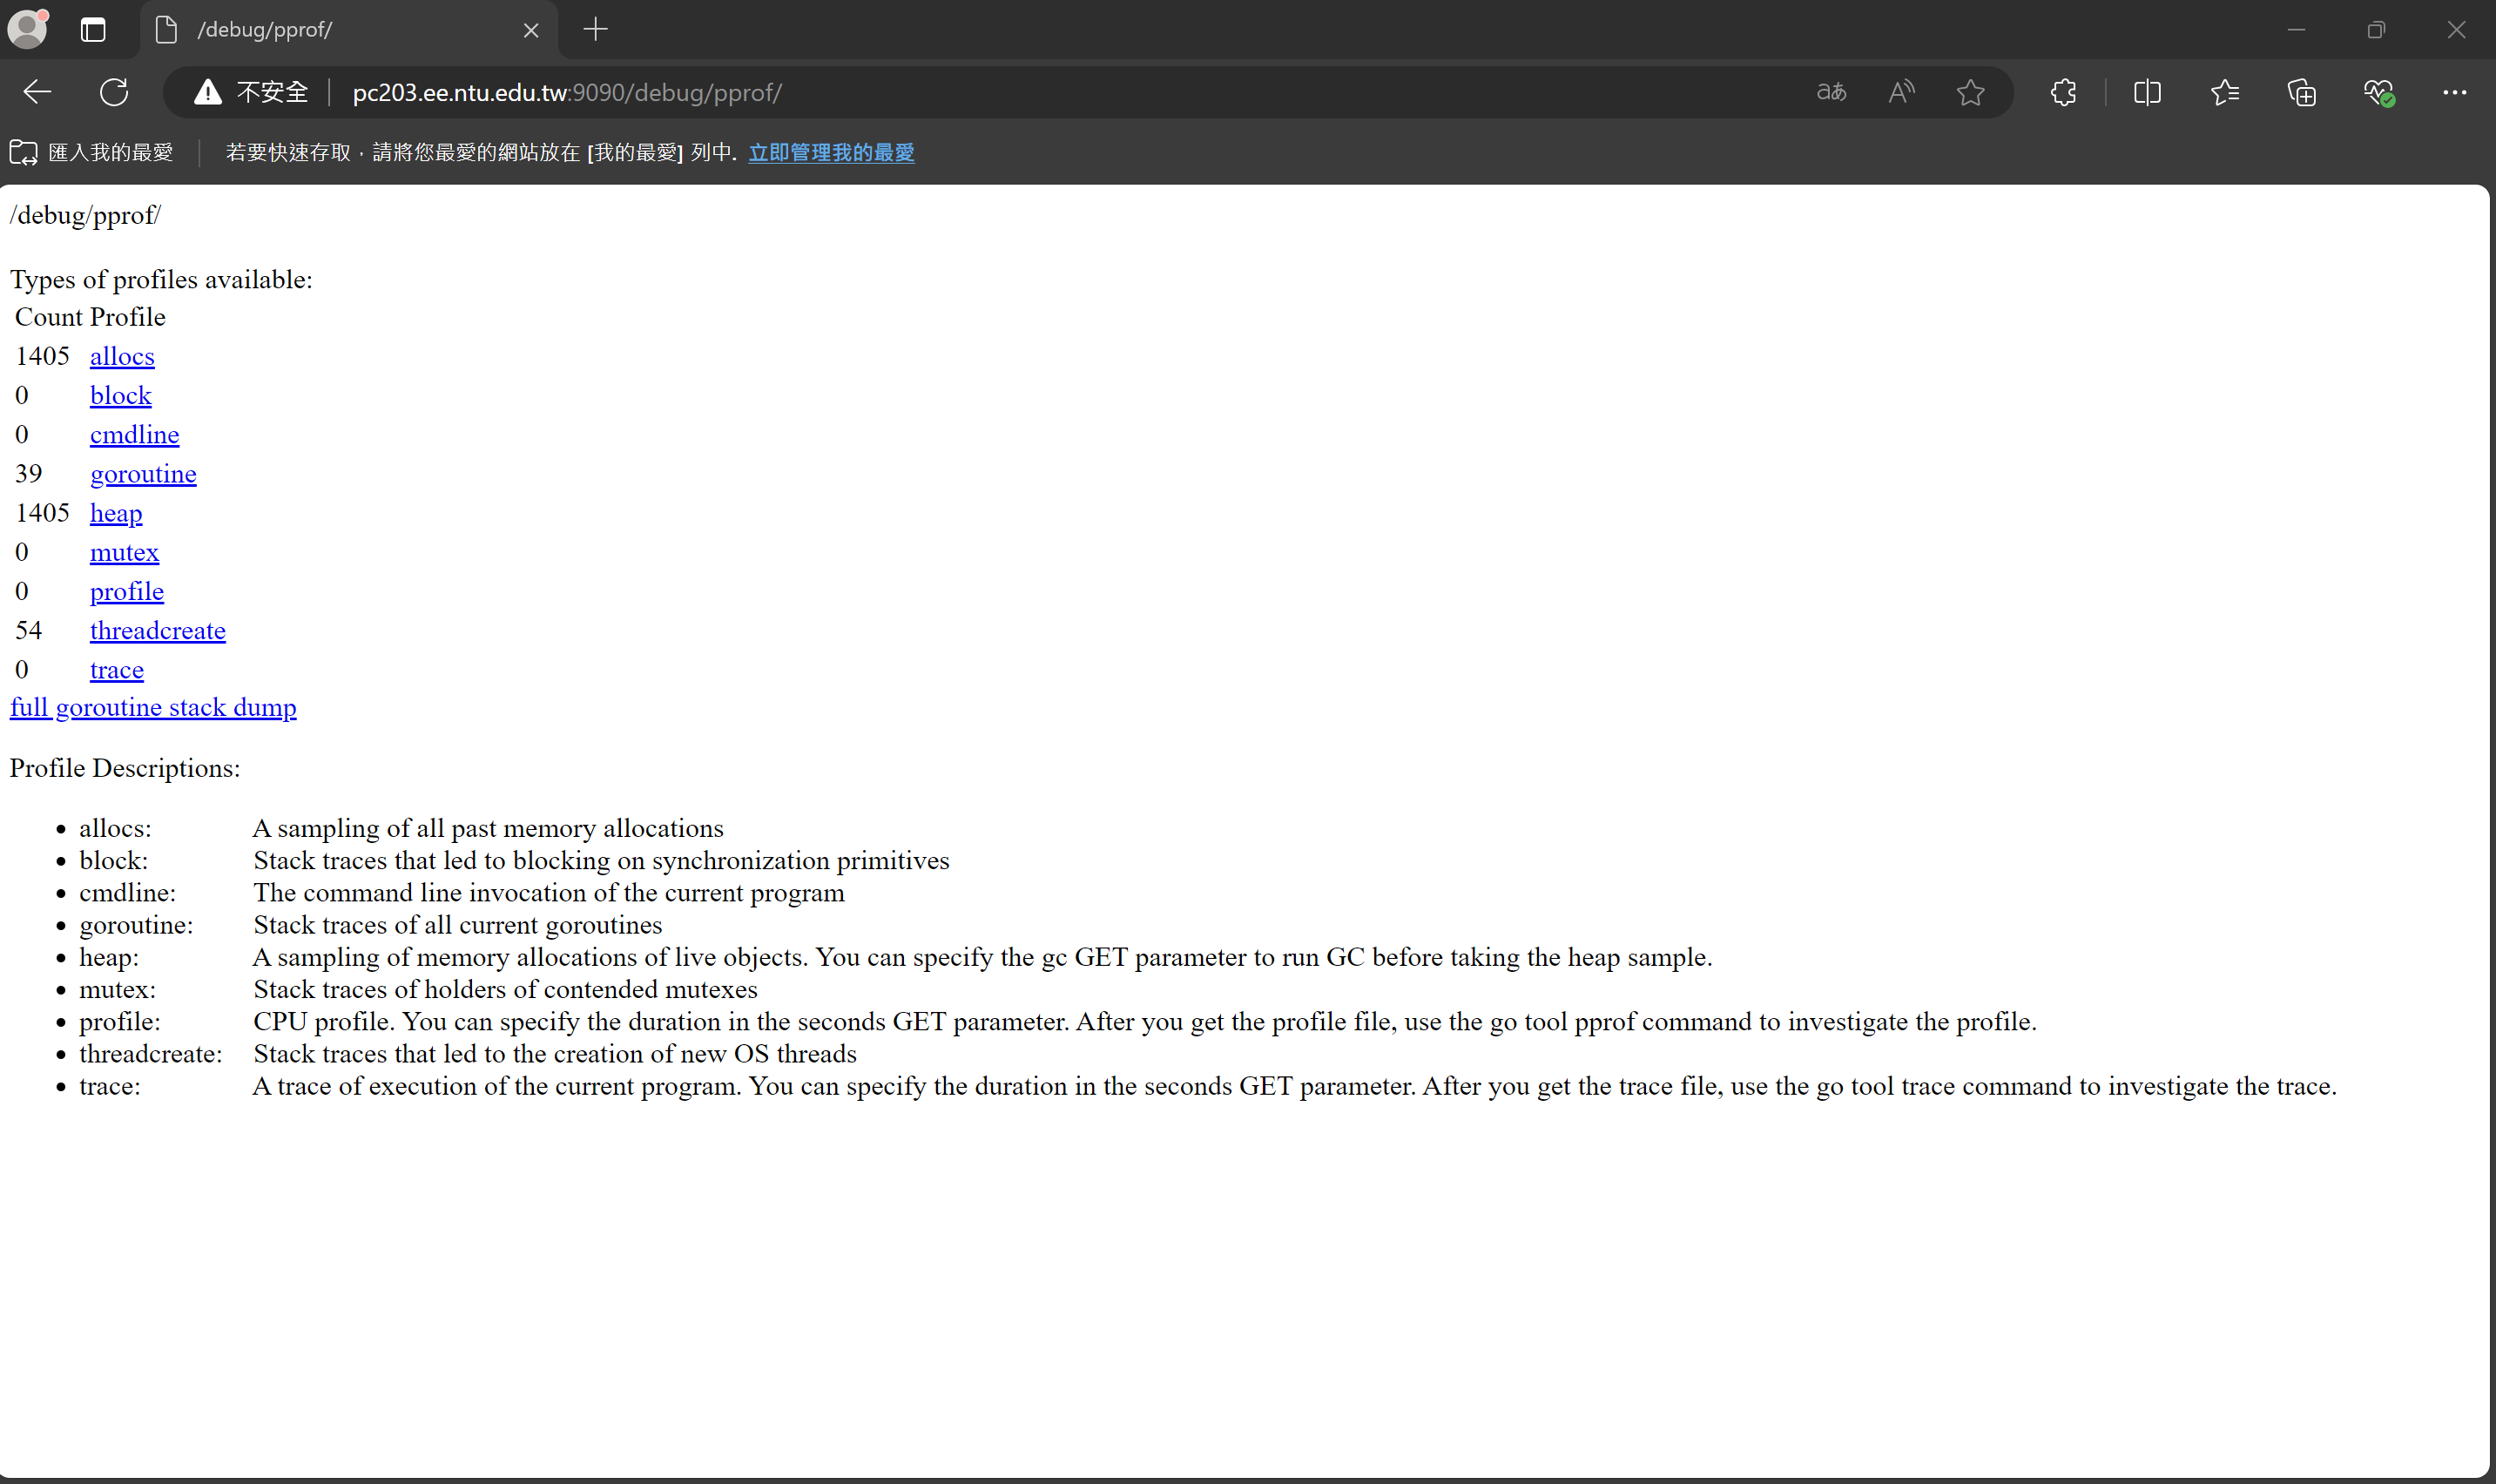Open the collections icon

[x=2301, y=92]
